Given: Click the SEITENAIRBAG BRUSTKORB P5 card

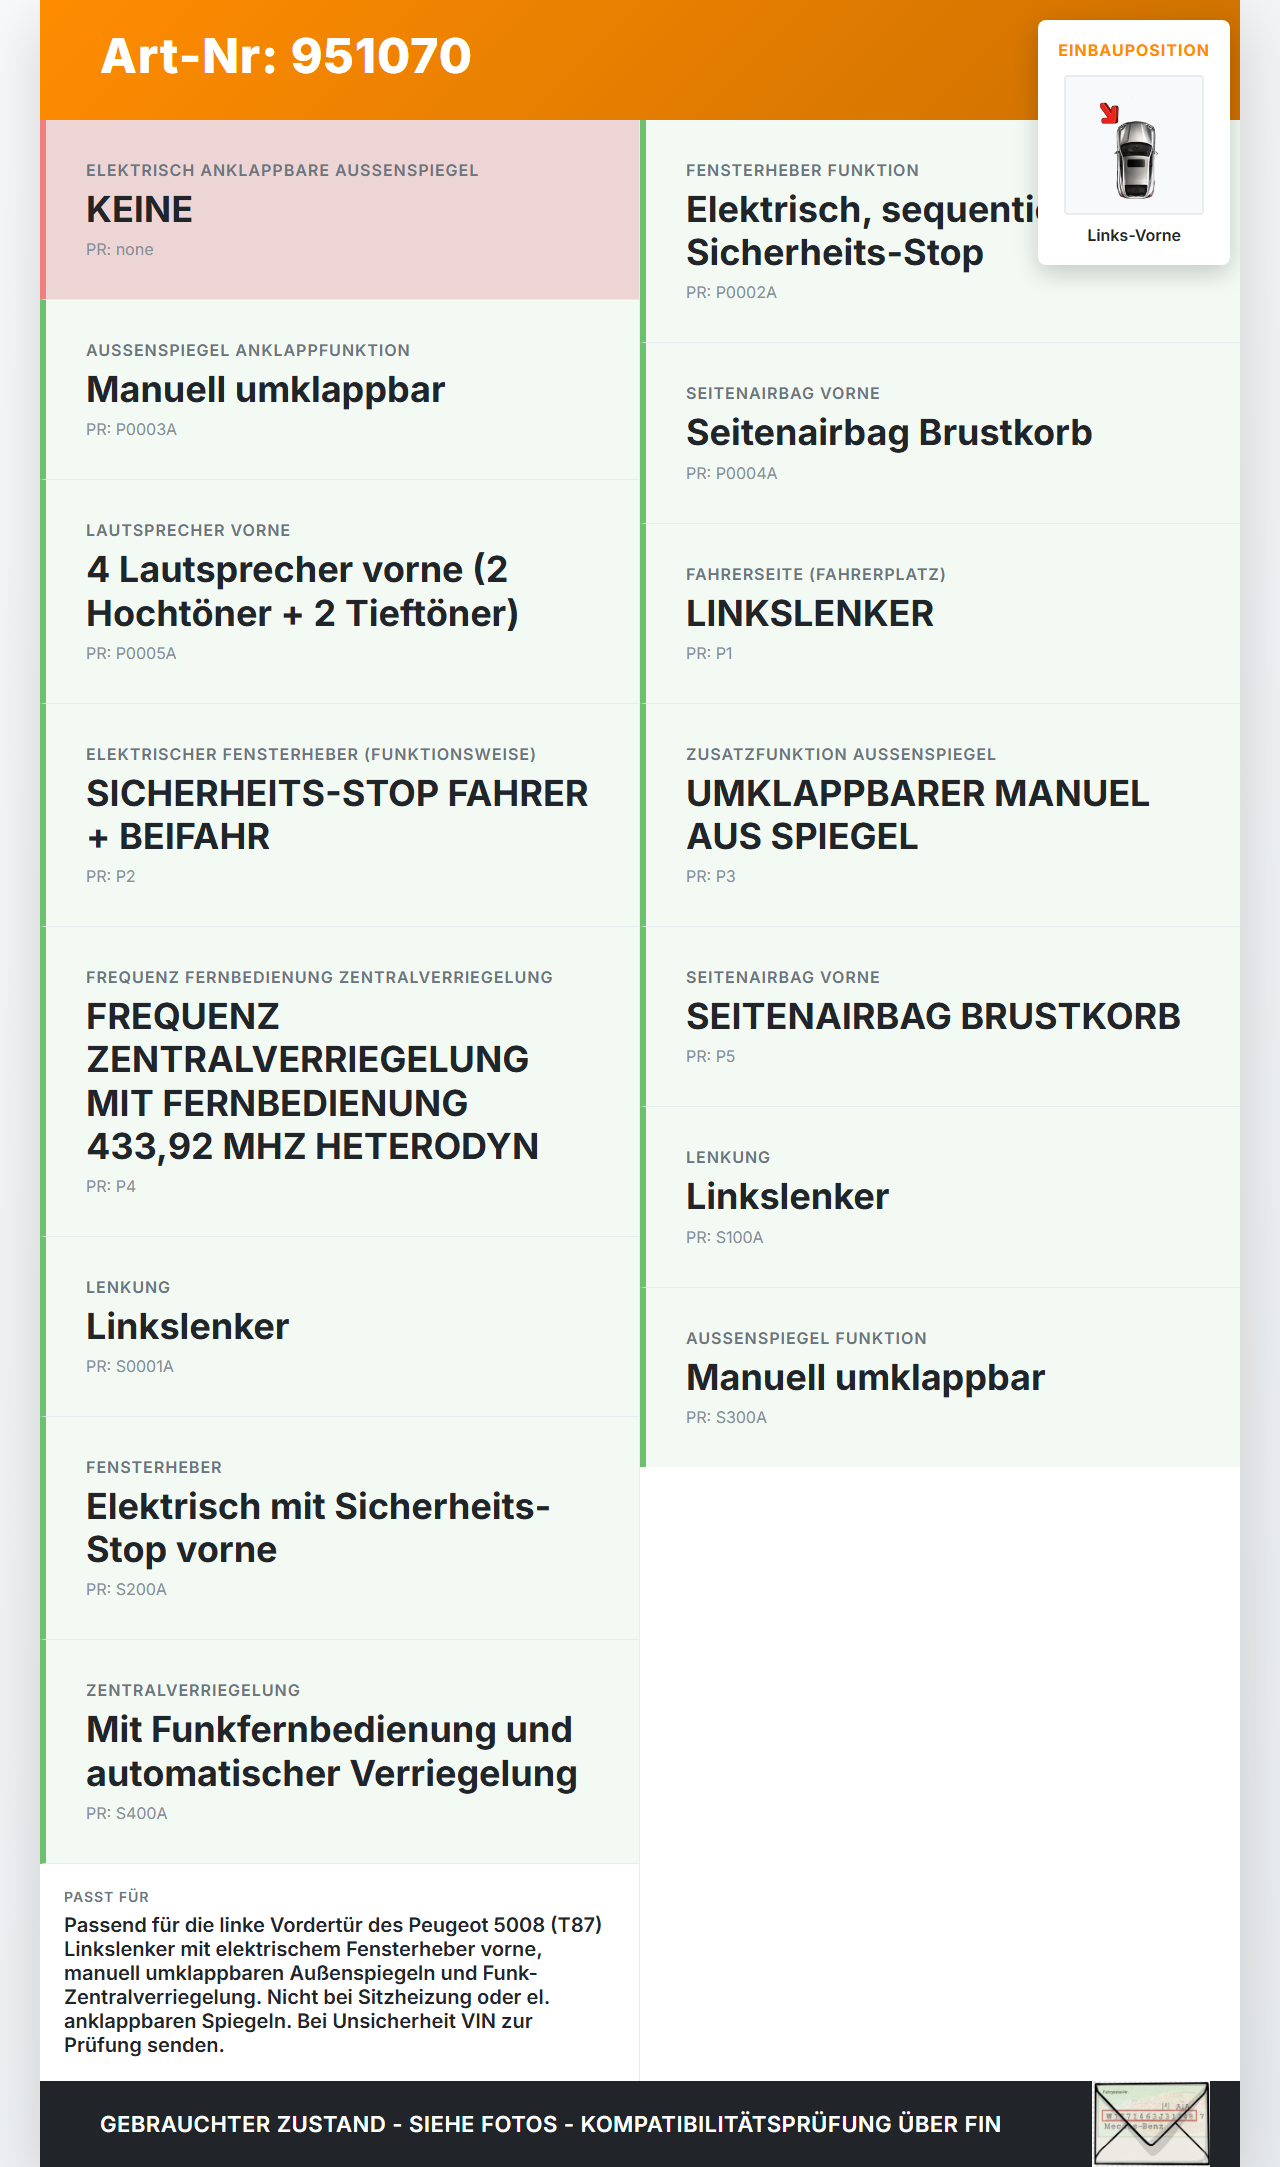Looking at the screenshot, I should [940, 1017].
